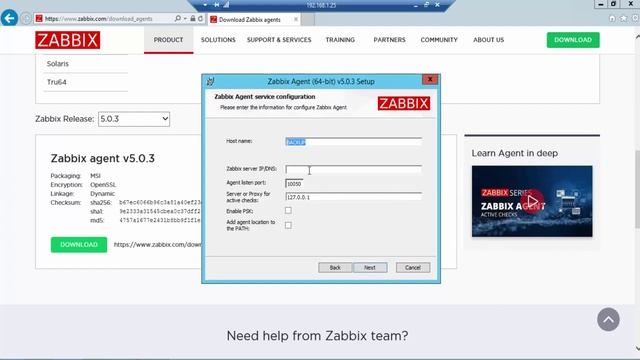The width and height of the screenshot is (640, 360).
Task: Click the Zabbix agent v5.0.3 heading
Action: pos(102,158)
